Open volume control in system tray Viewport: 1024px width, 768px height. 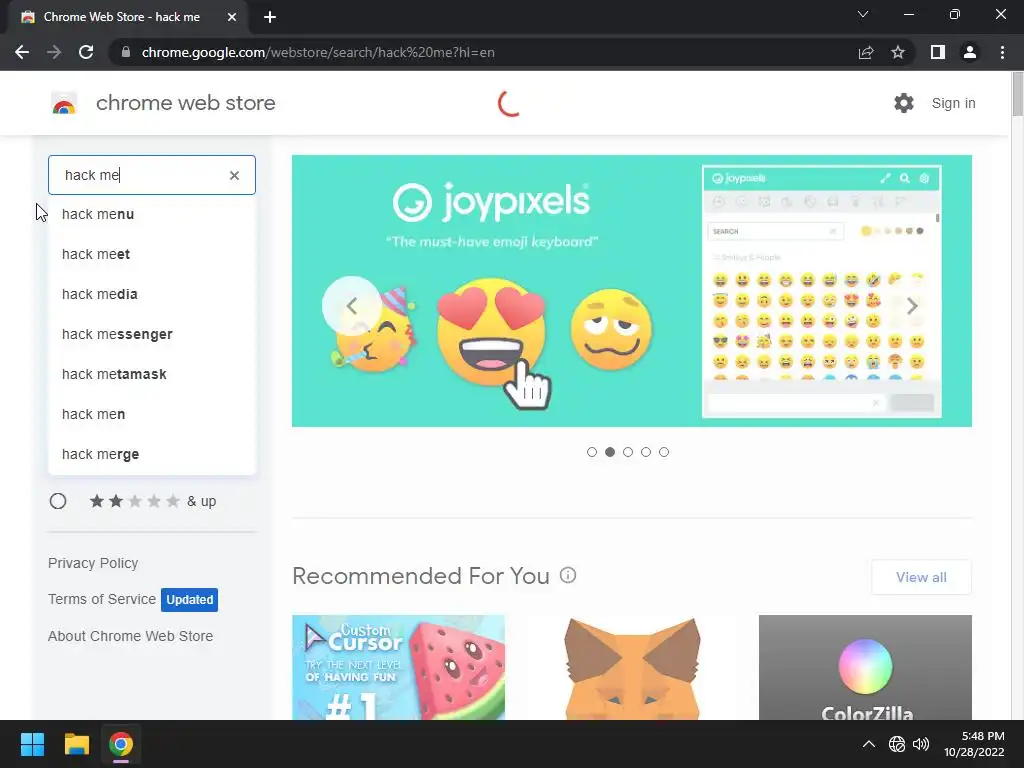coord(921,744)
